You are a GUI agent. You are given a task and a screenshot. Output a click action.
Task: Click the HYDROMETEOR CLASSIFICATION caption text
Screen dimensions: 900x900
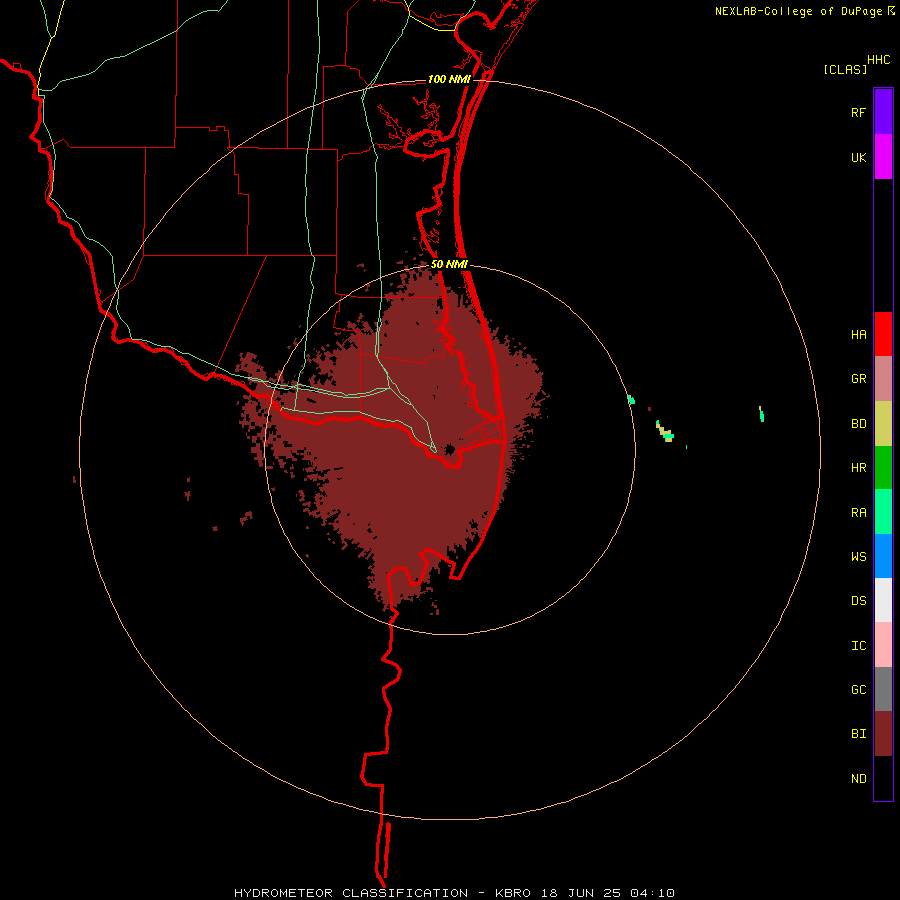351,893
